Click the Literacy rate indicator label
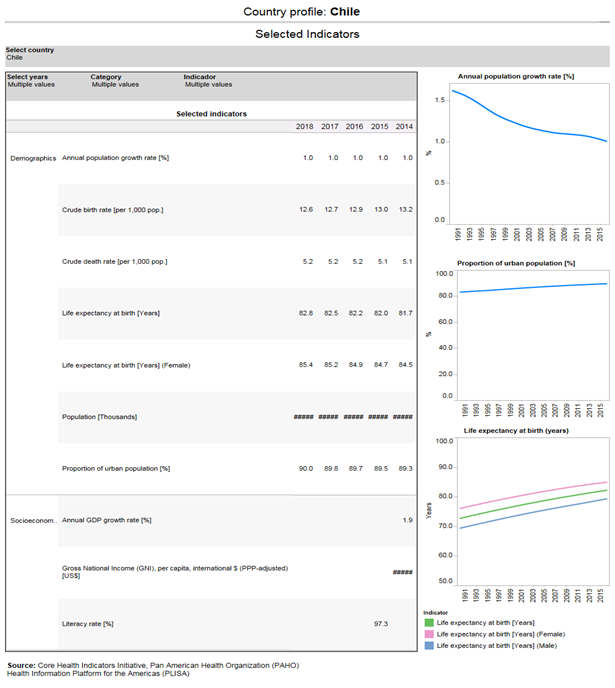 point(88,624)
